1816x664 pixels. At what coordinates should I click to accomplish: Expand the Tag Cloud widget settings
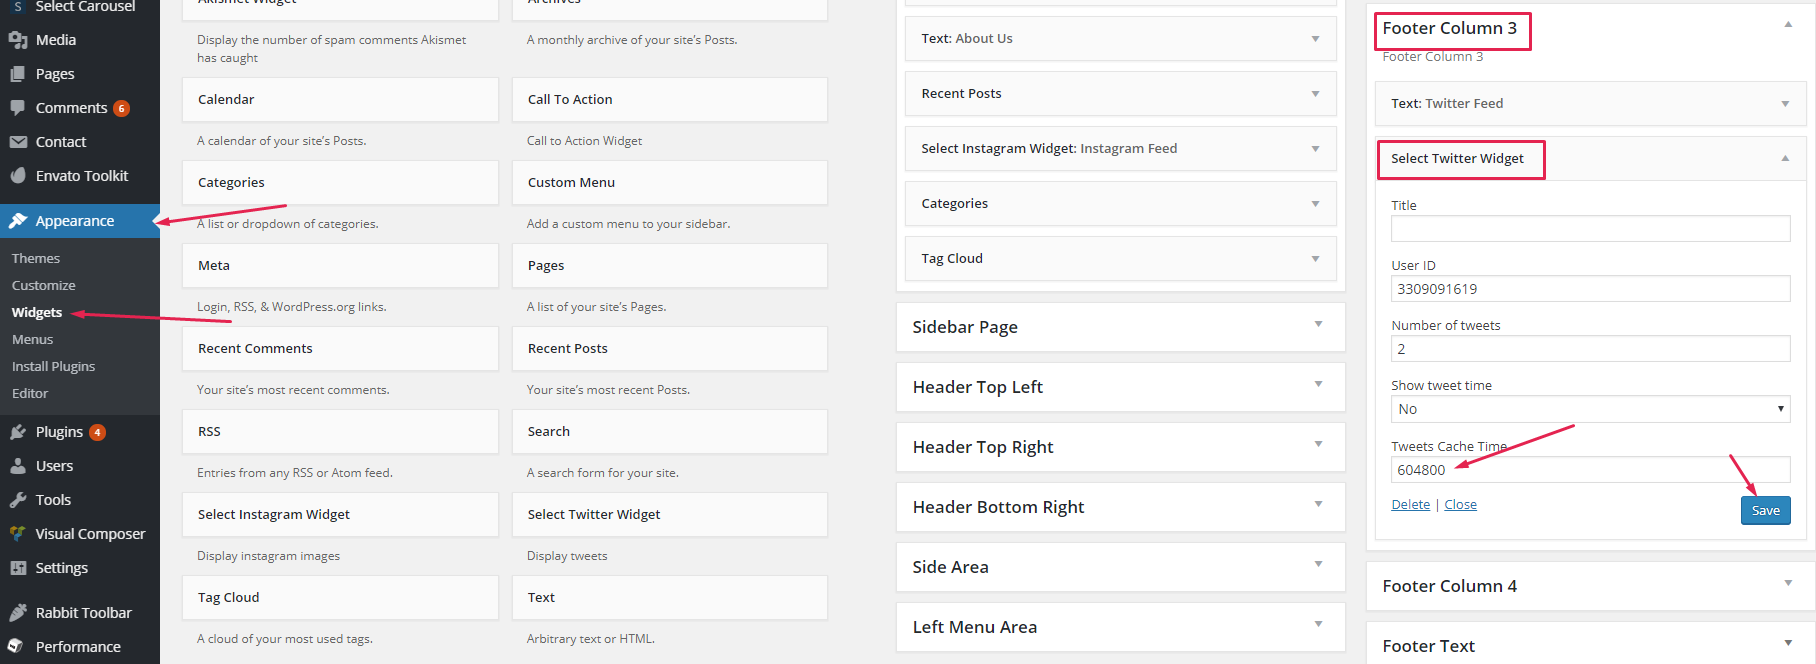[1315, 259]
